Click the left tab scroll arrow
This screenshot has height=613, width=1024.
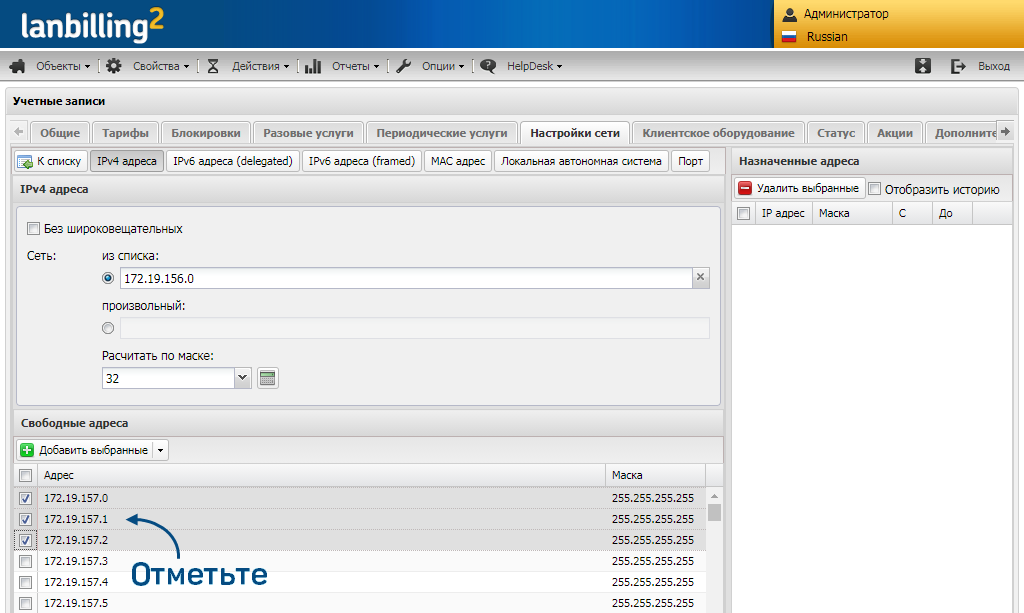19,132
